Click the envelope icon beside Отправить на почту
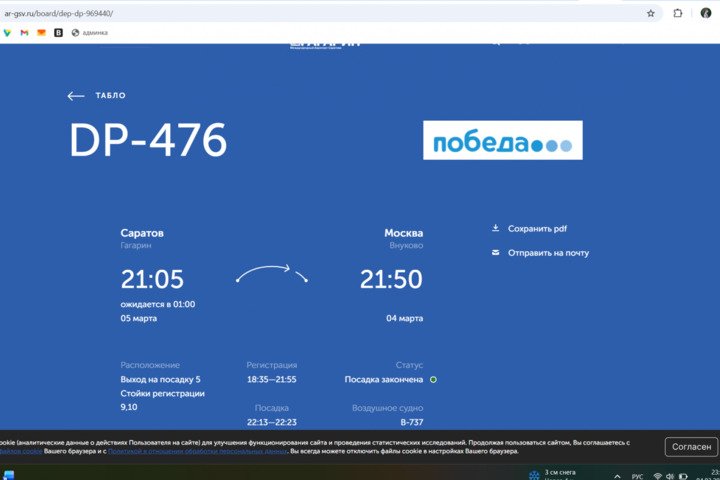Screen dimensions: 720x480 click(495, 253)
